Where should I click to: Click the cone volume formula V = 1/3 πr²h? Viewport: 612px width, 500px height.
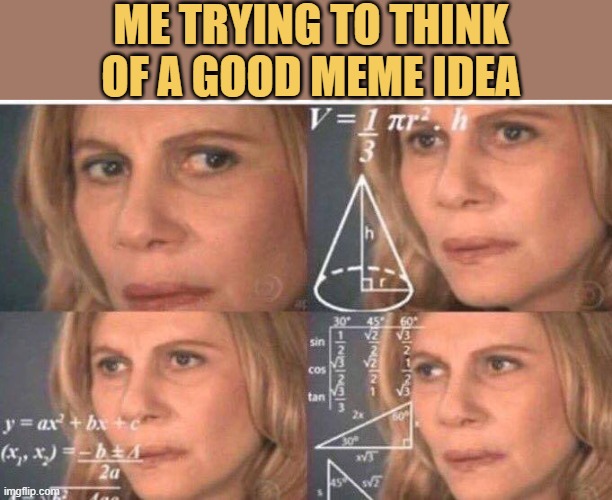388,134
